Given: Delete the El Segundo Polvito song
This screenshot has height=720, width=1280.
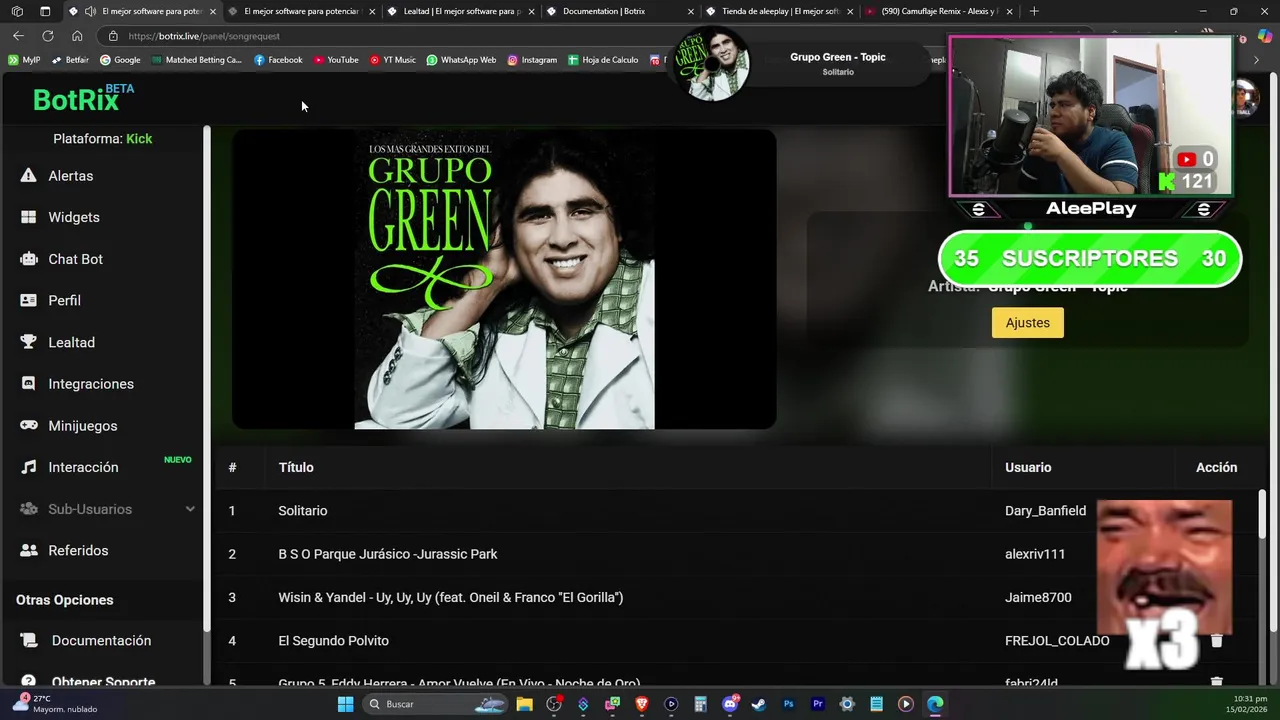Looking at the screenshot, I should pos(1216,641).
